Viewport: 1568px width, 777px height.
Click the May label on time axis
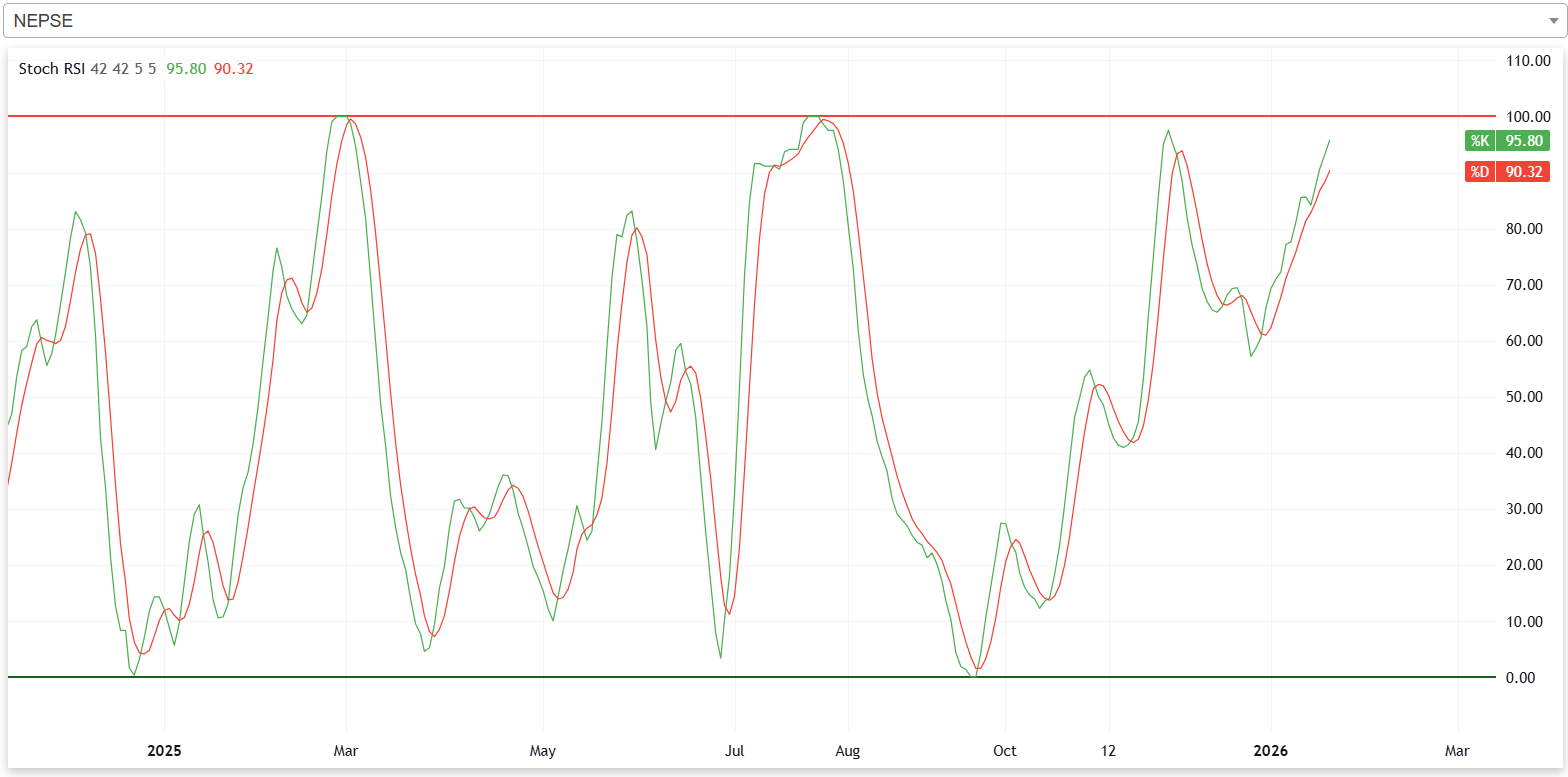(543, 751)
